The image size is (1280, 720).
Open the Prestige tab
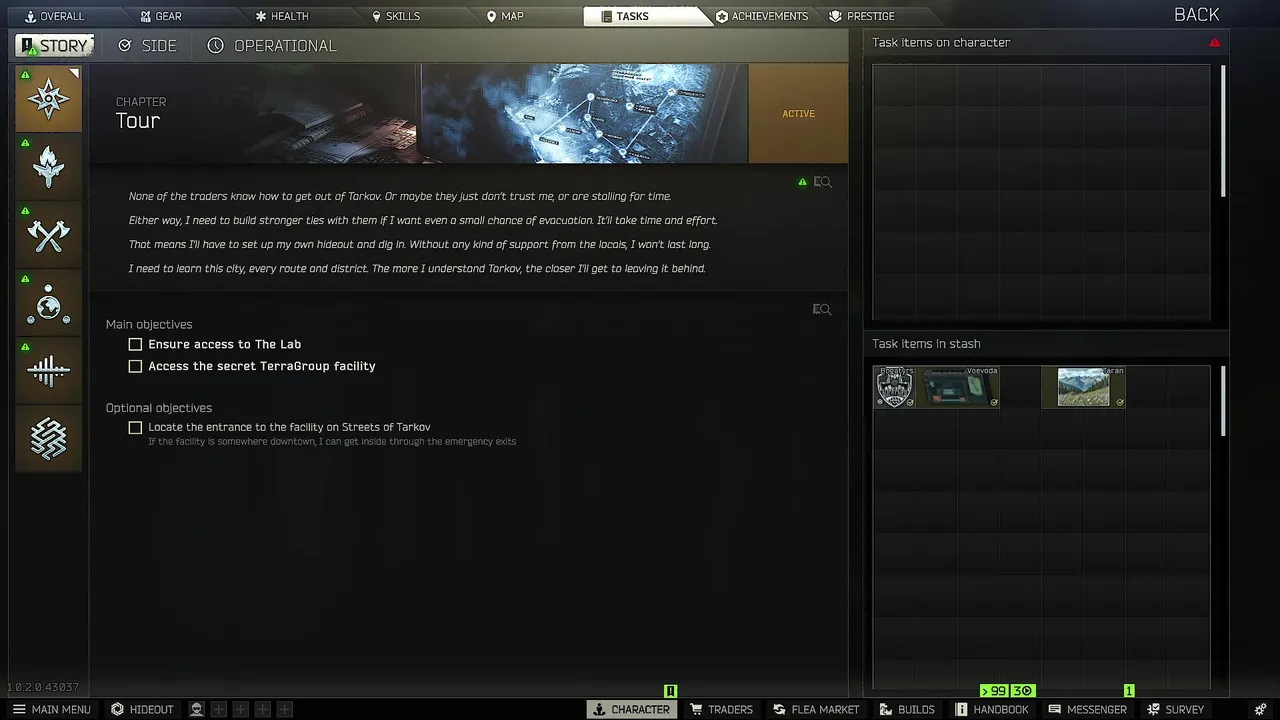[862, 16]
